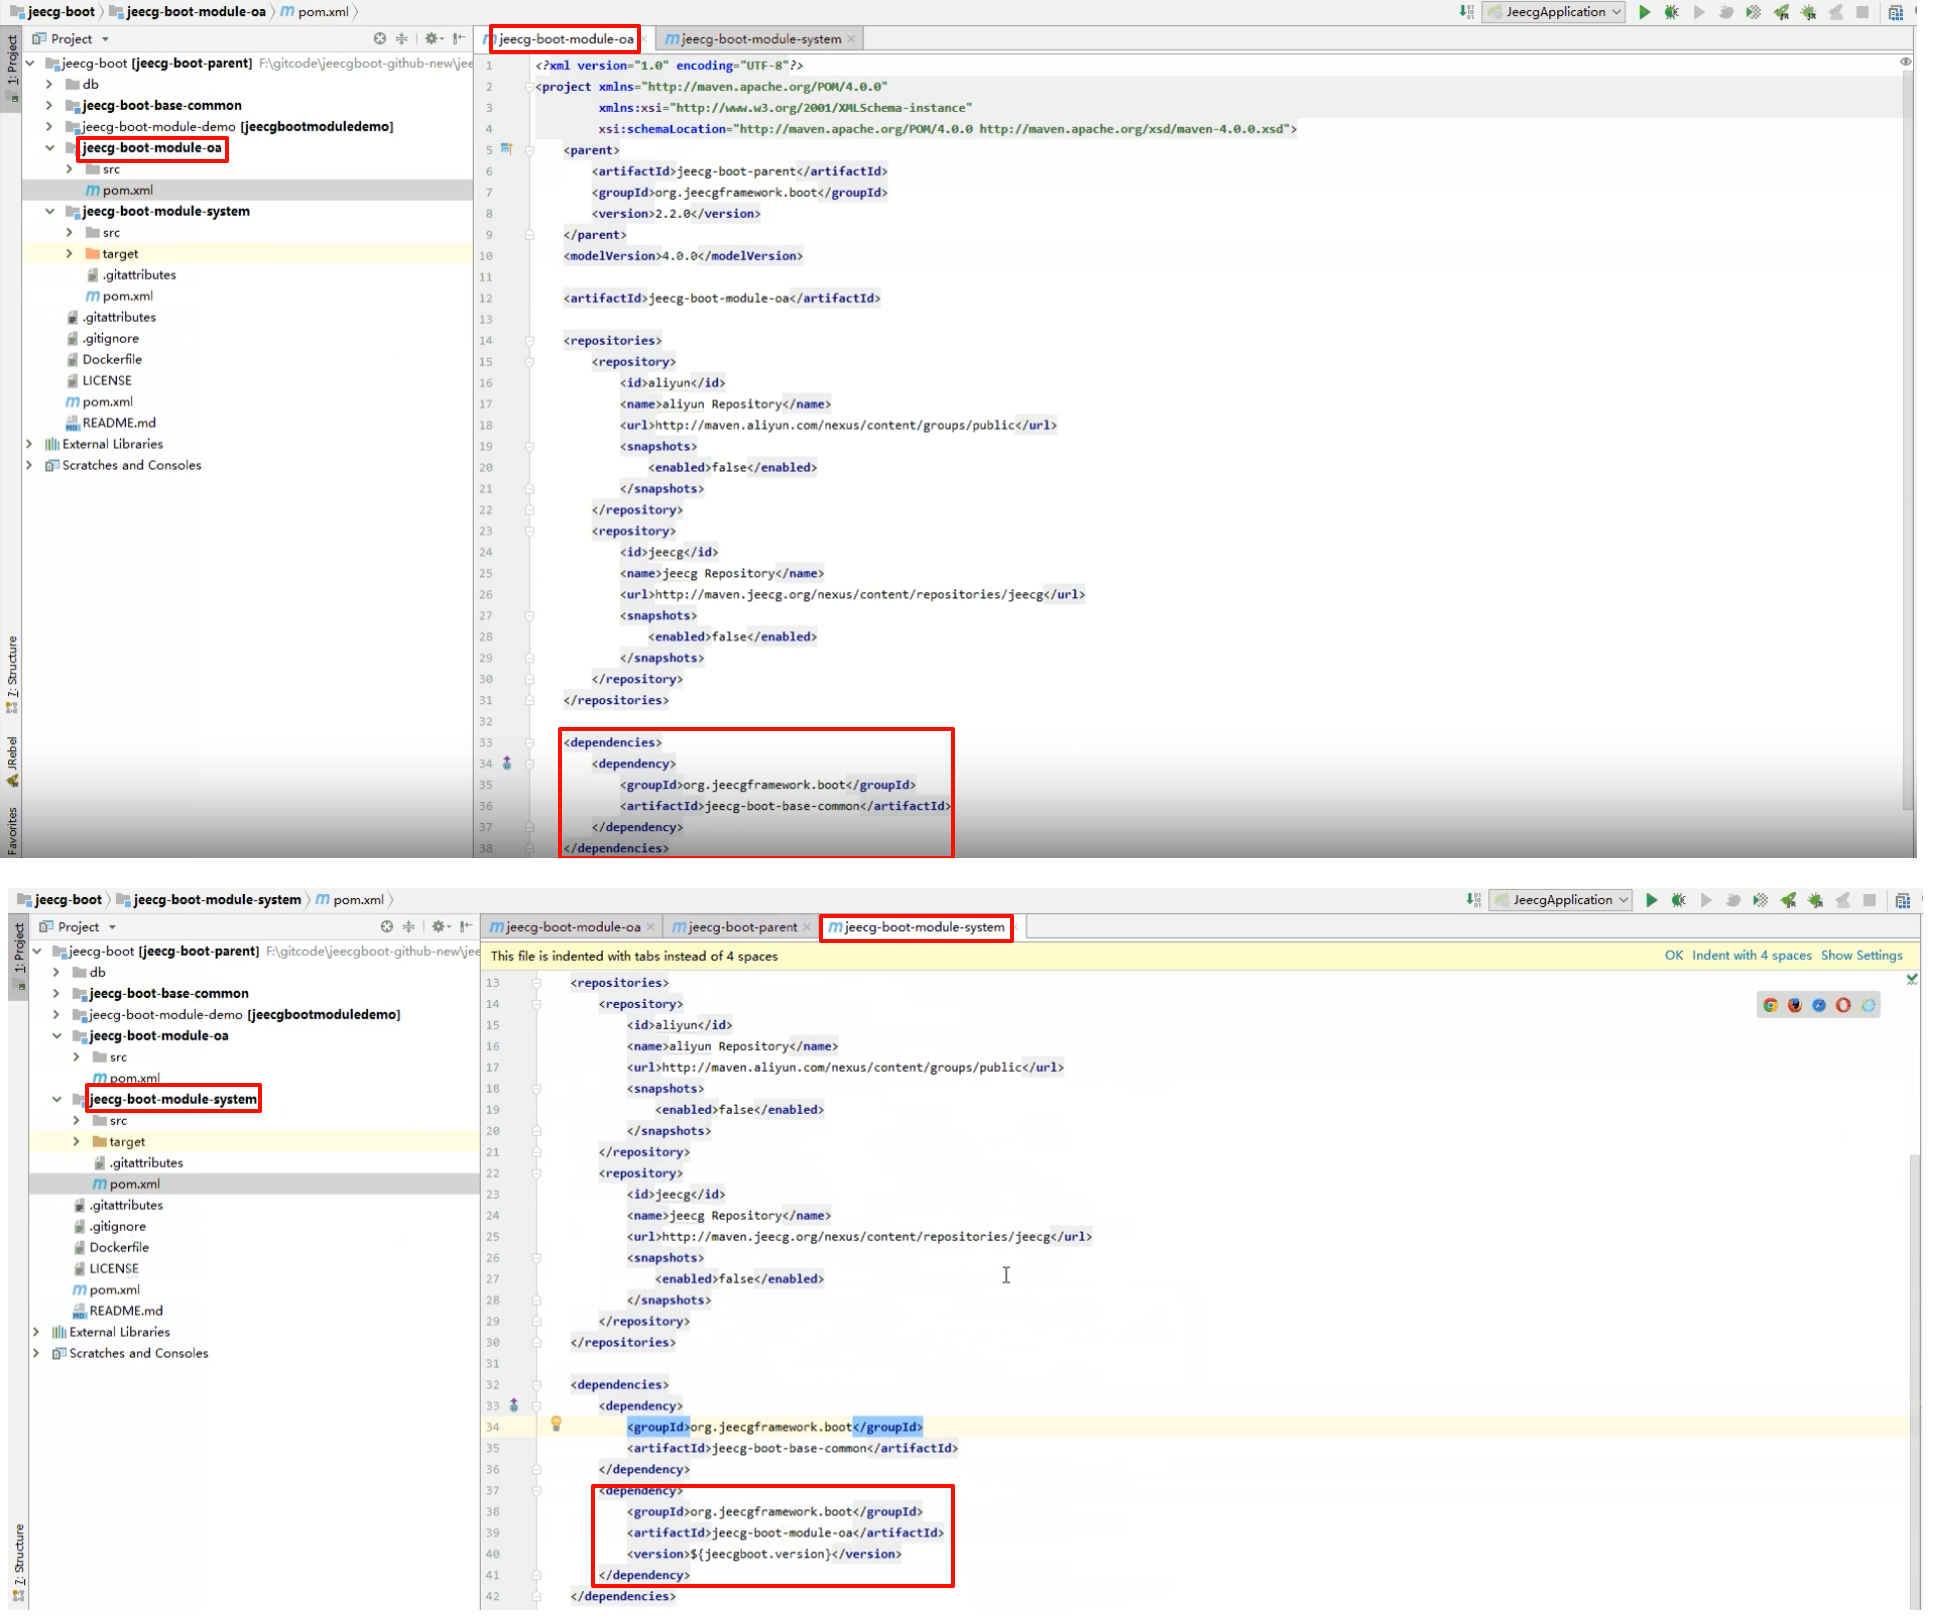Screen dimensions: 1934x1618
Task: Click the Indent with 4 spaces link
Action: (1751, 955)
